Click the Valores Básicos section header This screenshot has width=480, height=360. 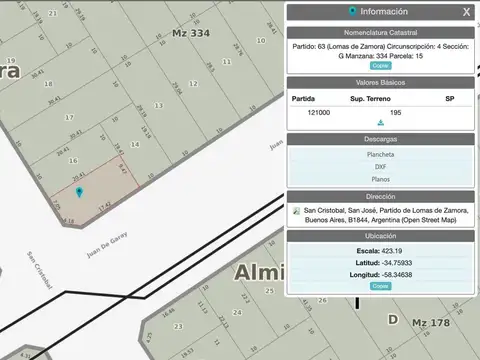pos(380,83)
